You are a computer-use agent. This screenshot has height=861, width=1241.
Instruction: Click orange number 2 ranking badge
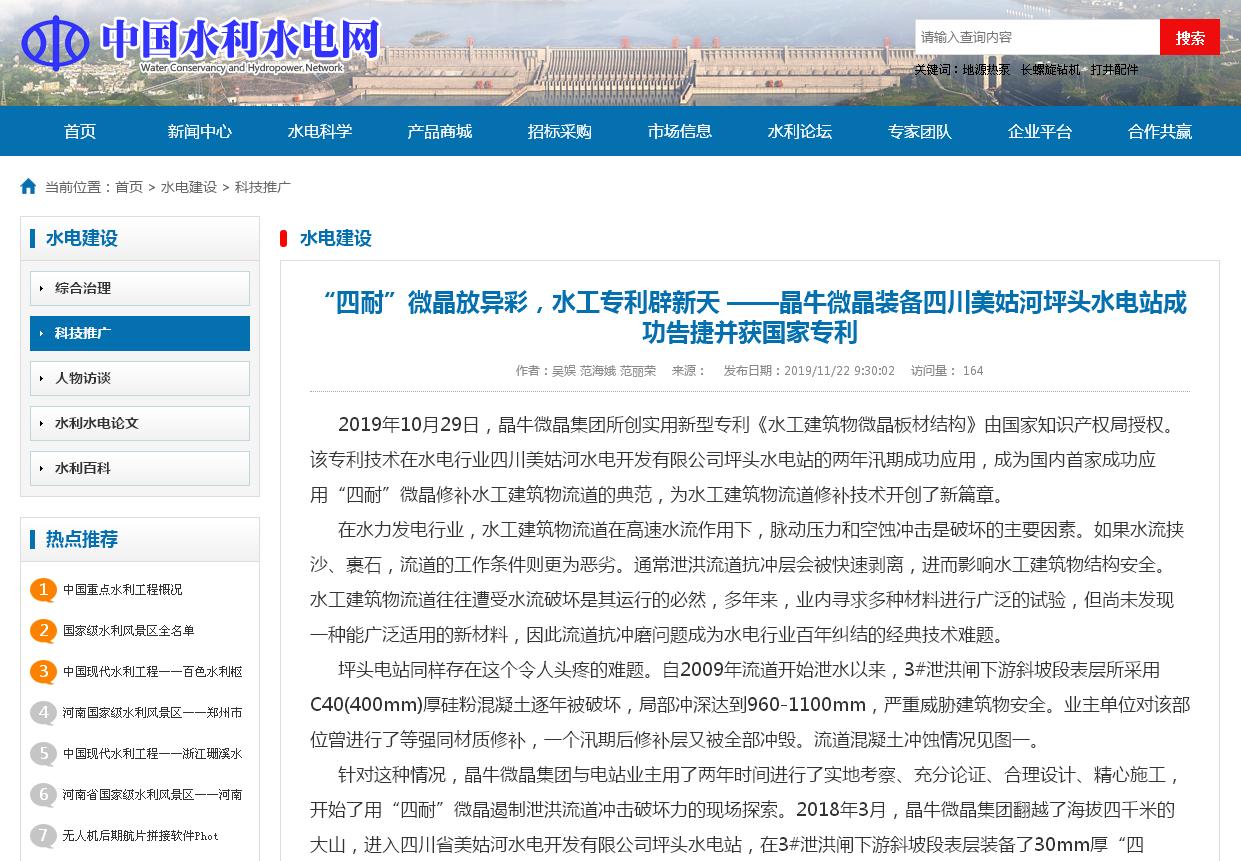point(43,631)
